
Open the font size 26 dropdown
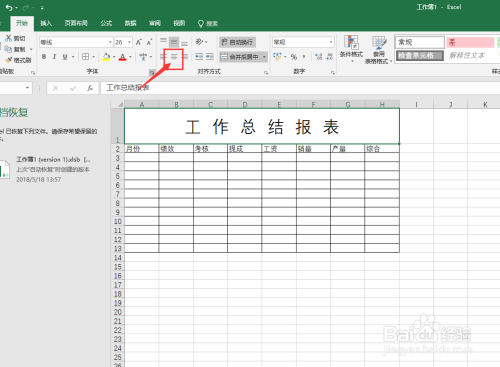pos(129,42)
